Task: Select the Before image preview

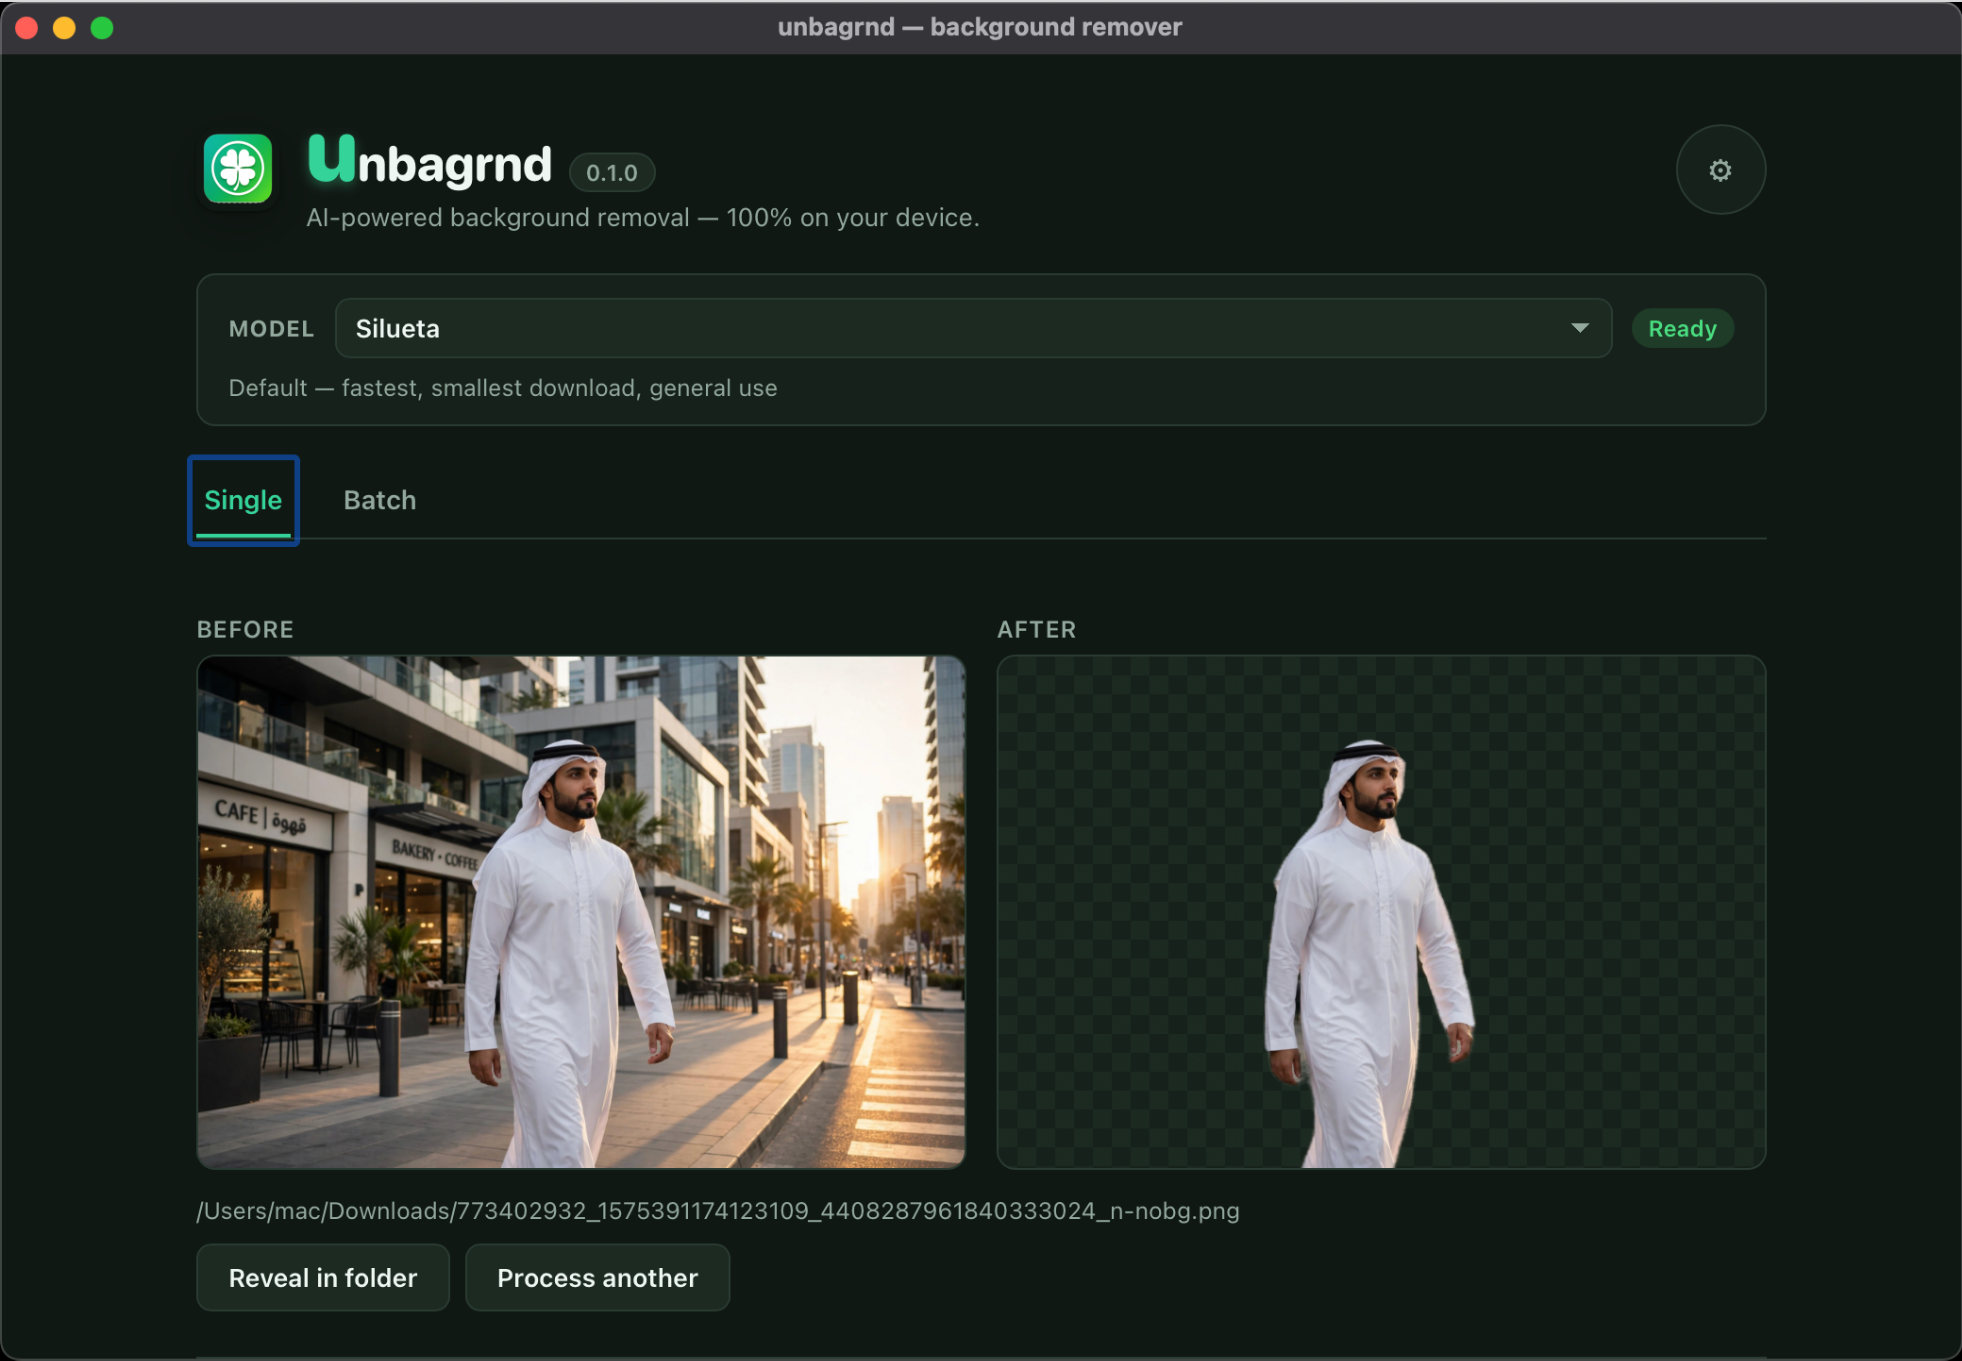Action: tap(581, 912)
